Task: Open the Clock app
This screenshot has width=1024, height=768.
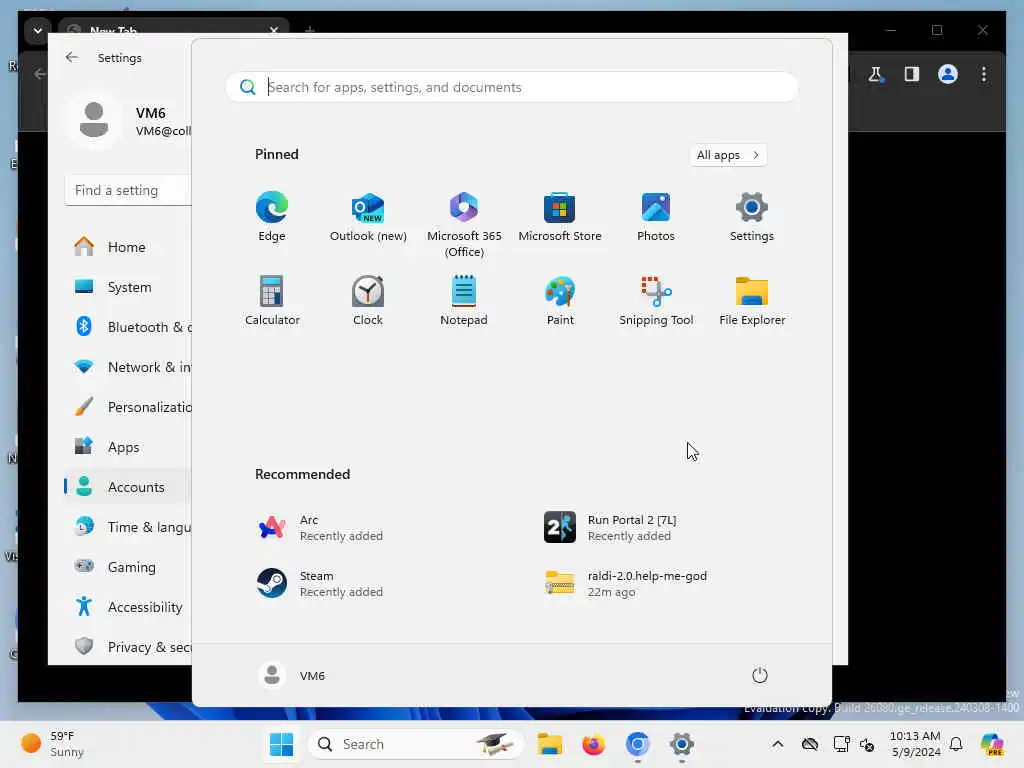Action: point(368,301)
